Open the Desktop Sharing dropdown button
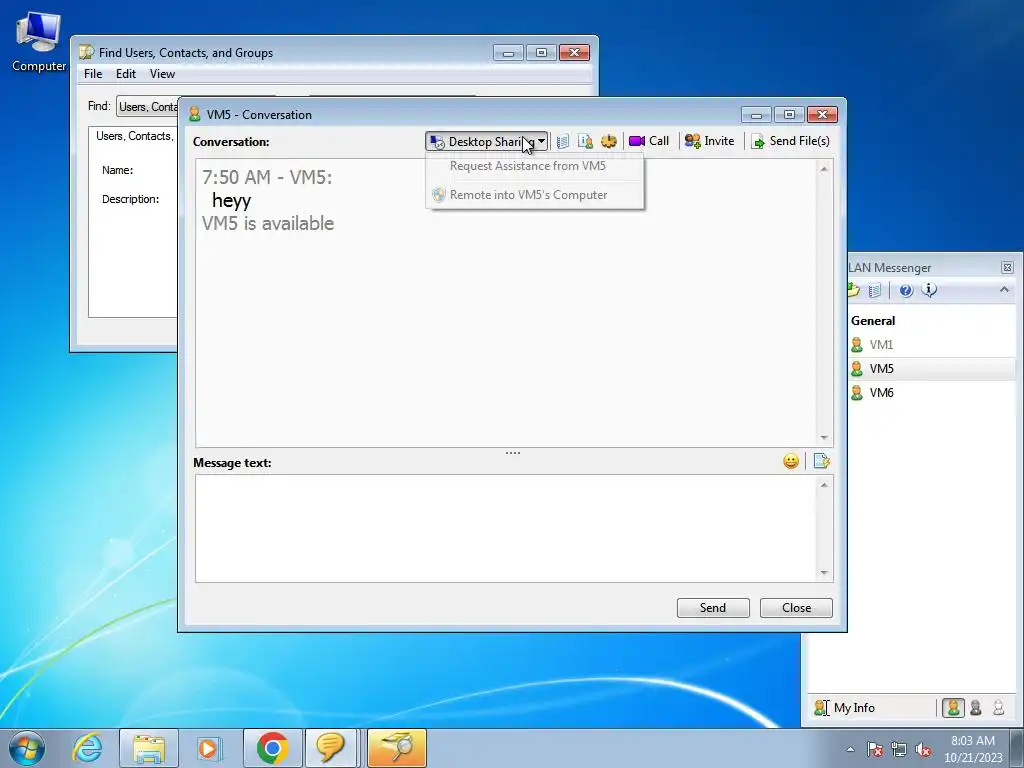The width and height of the screenshot is (1024, 768). click(x=487, y=141)
